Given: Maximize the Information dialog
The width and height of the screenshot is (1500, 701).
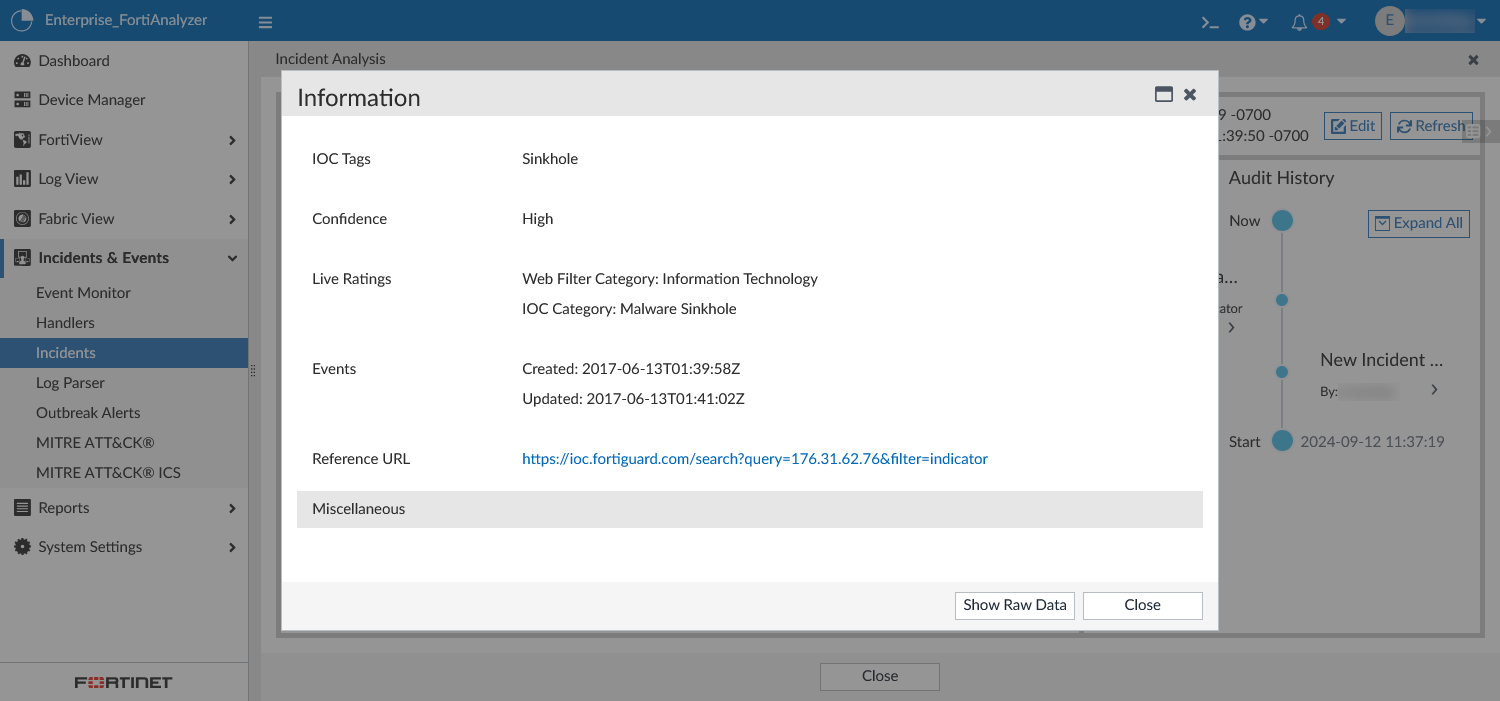Looking at the screenshot, I should (x=1163, y=94).
